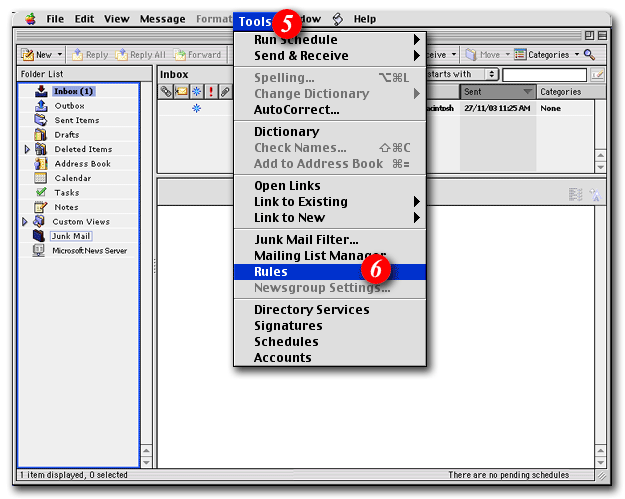Open the Tasks folder with the checkmark icon

coord(42,192)
